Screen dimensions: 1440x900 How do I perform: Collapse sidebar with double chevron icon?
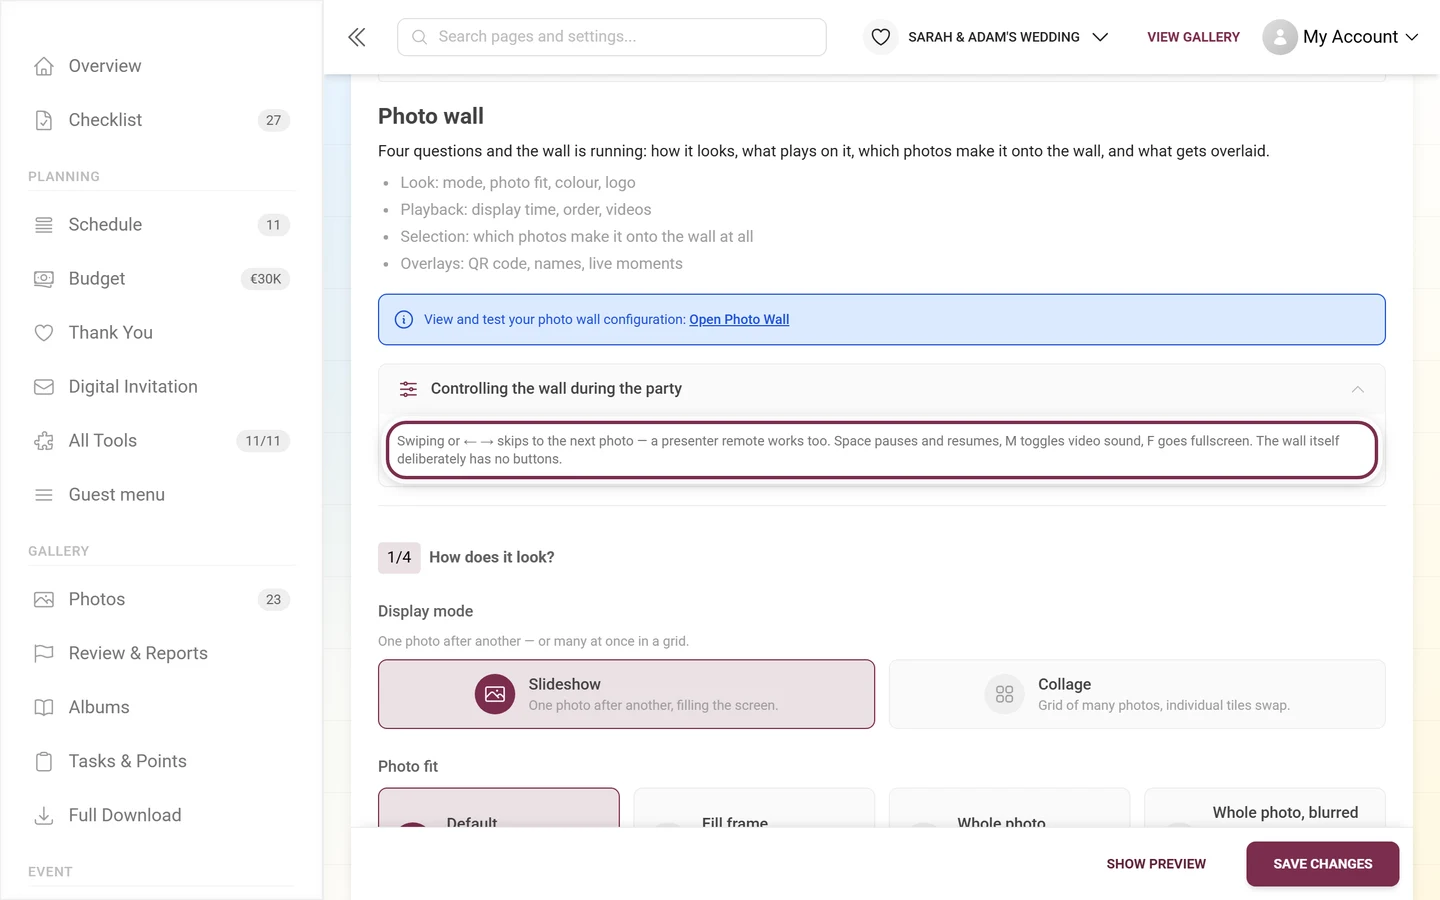(x=357, y=37)
